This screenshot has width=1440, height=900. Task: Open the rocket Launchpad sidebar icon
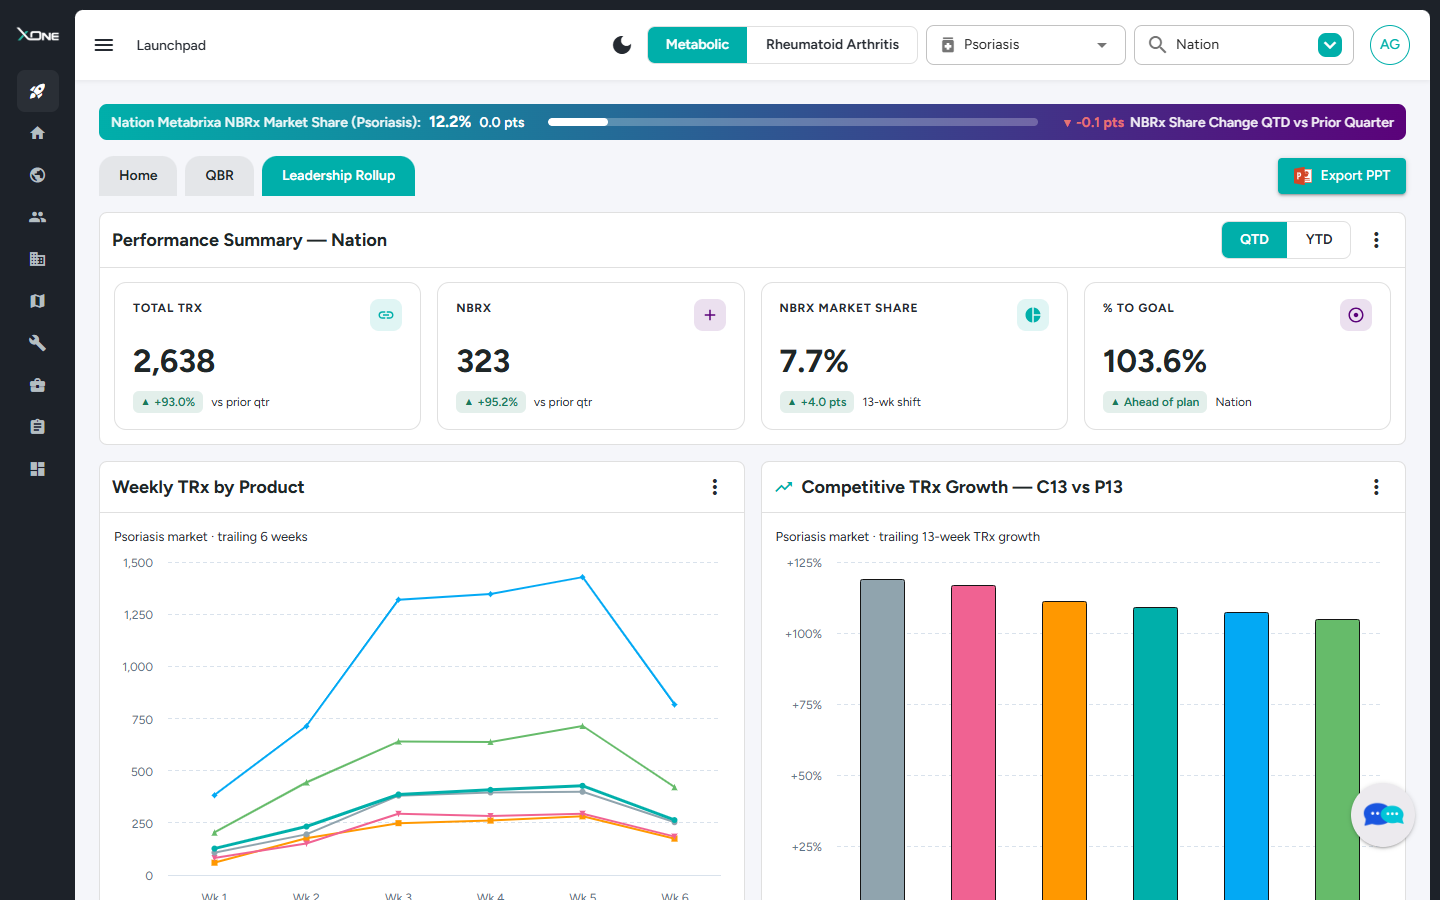coord(38,91)
